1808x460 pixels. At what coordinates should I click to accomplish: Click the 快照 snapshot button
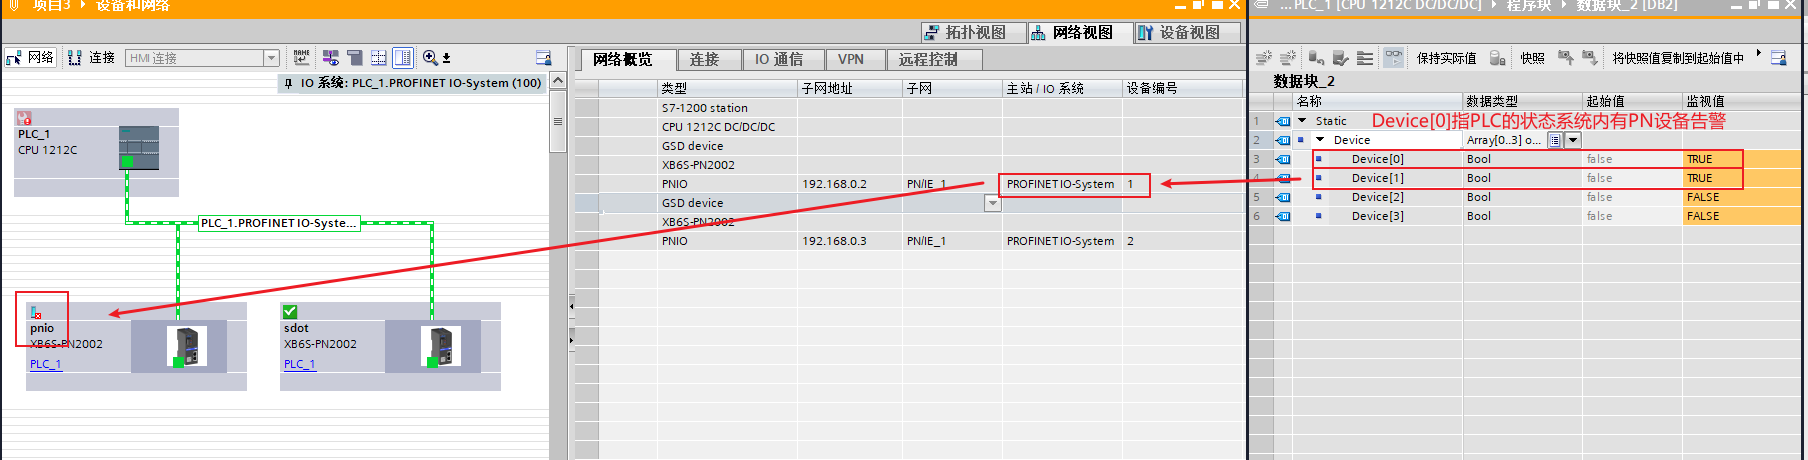point(1532,58)
